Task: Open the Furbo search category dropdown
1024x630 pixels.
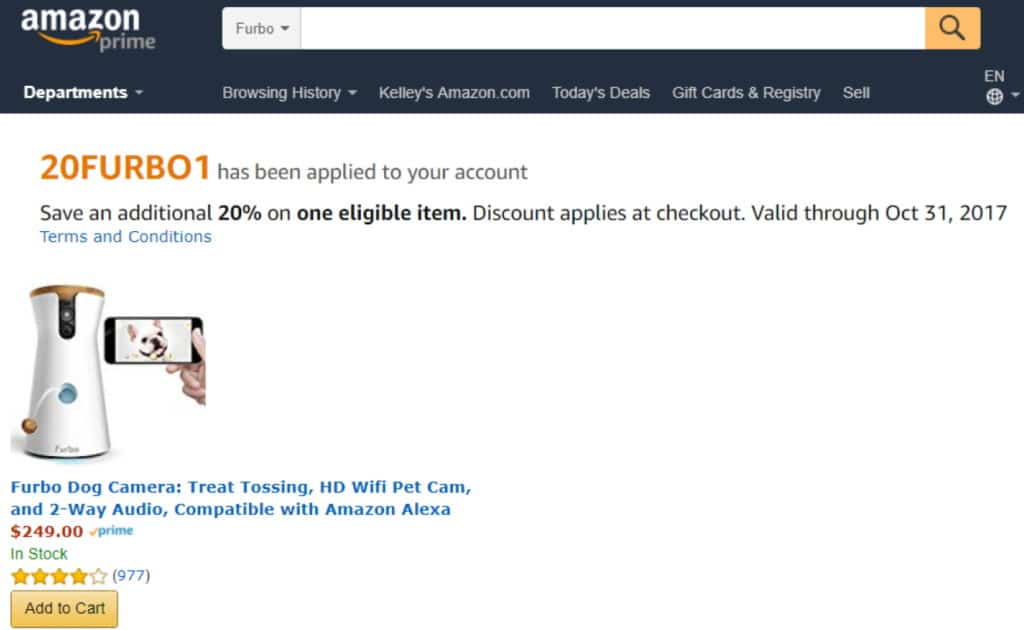Action: tap(260, 28)
